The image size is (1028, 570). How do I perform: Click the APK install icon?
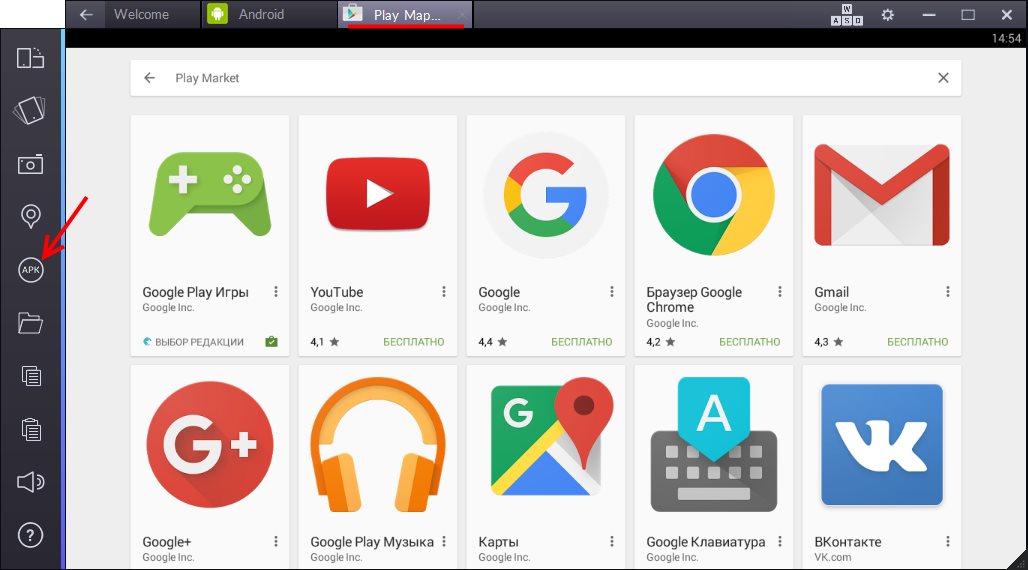coord(30,270)
